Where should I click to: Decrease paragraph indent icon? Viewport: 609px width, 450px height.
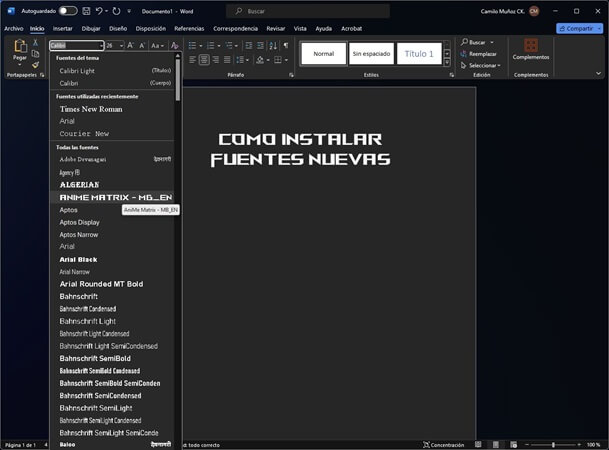[249, 46]
